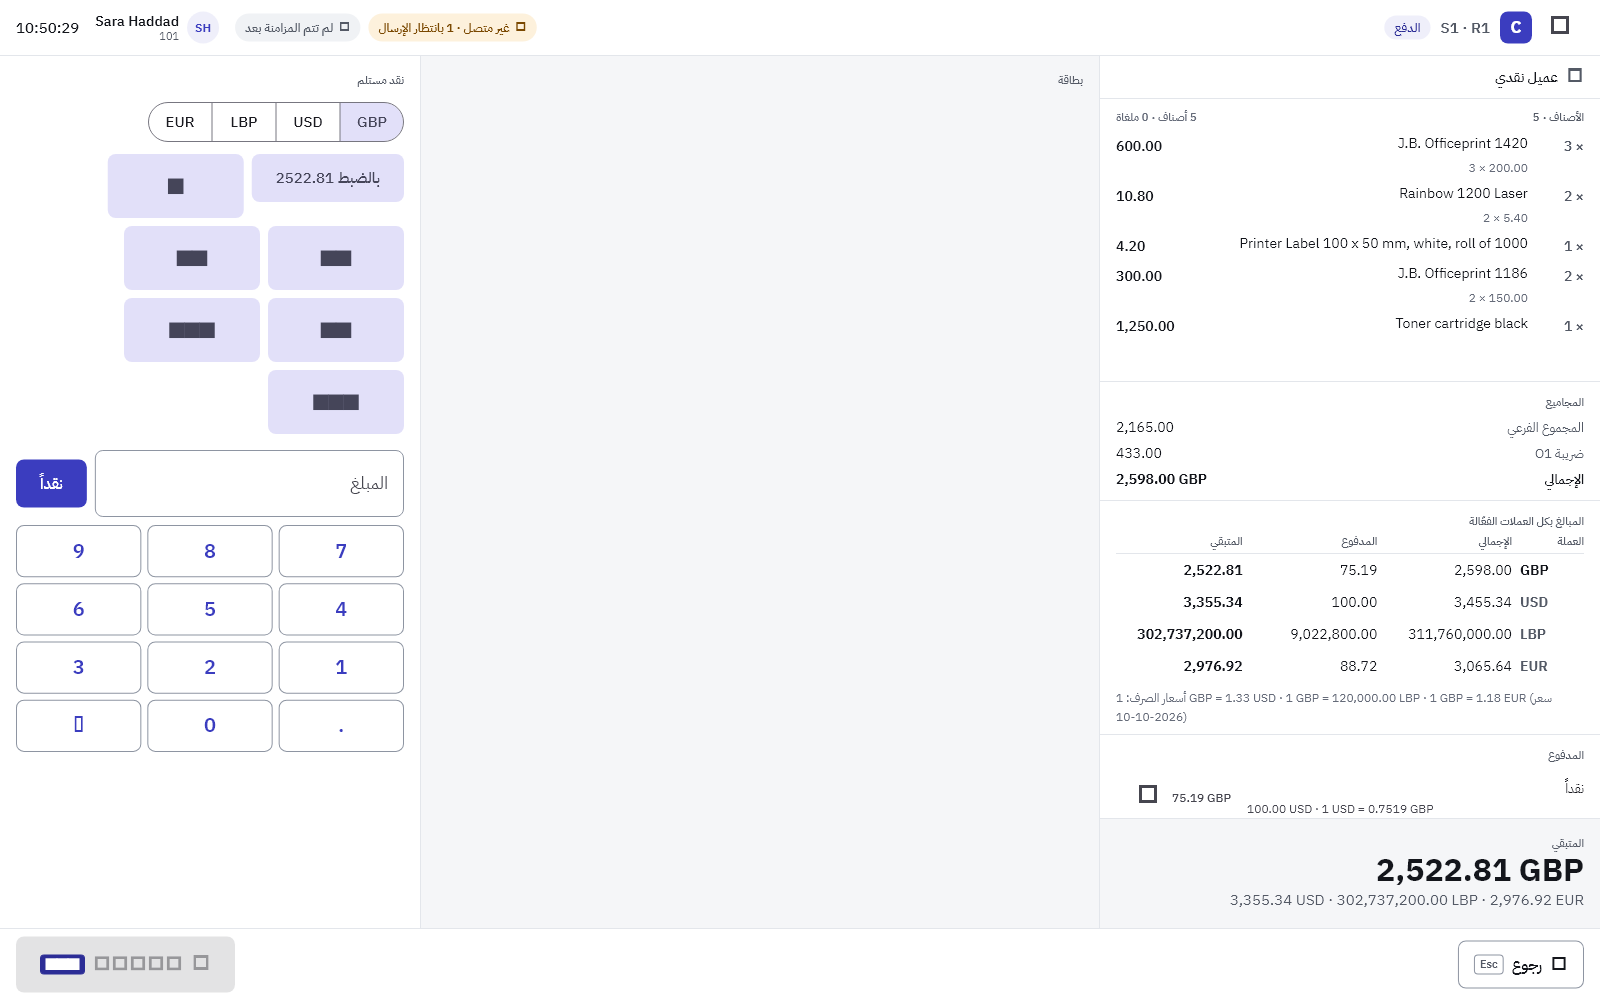This screenshot has height=1000, width=1600.
Task: Select GBP currency tab
Action: [371, 122]
